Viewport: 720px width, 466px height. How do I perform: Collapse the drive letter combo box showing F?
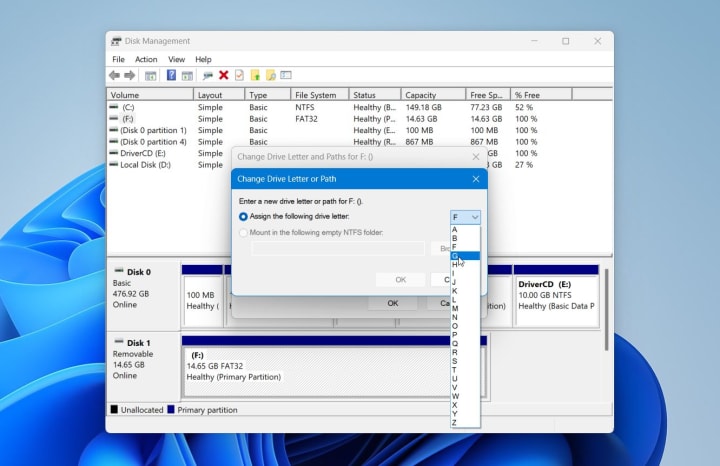pos(465,217)
